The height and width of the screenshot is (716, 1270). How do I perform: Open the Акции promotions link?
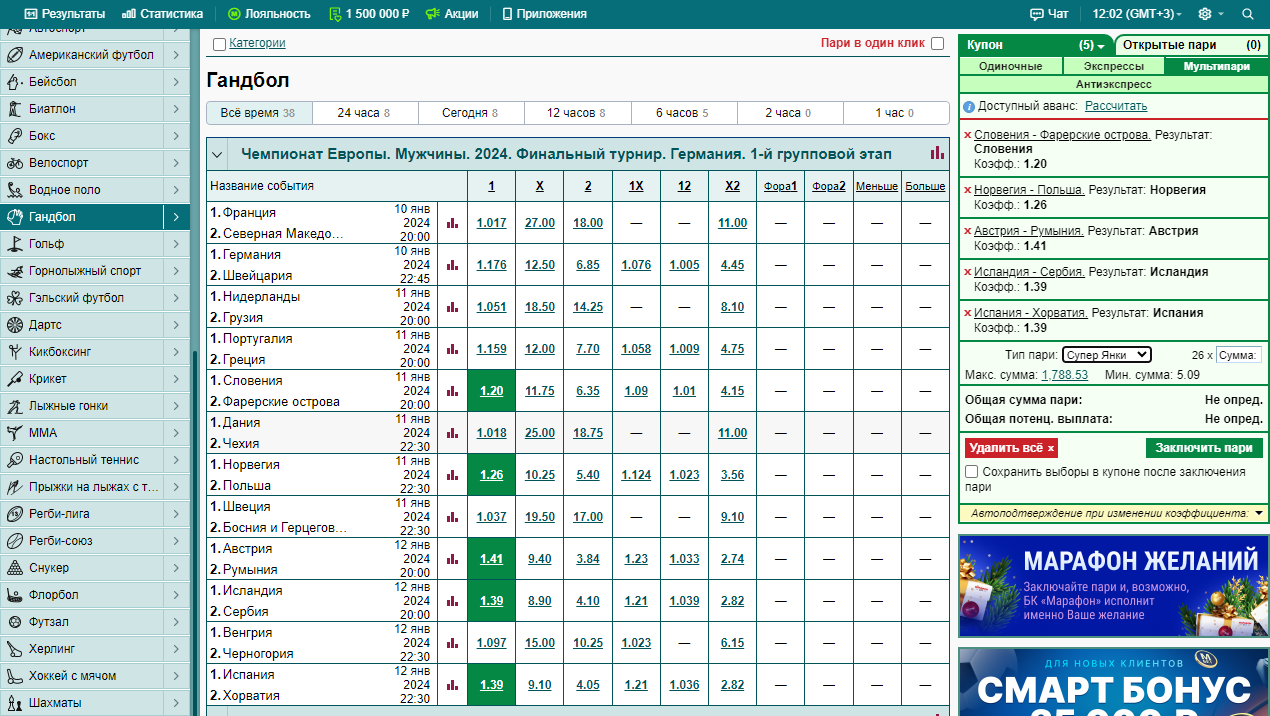(451, 14)
